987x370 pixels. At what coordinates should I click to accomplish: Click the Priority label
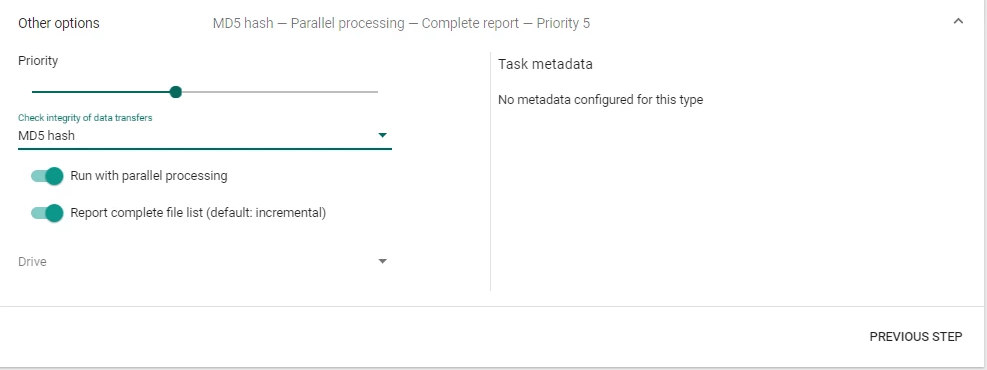click(38, 60)
